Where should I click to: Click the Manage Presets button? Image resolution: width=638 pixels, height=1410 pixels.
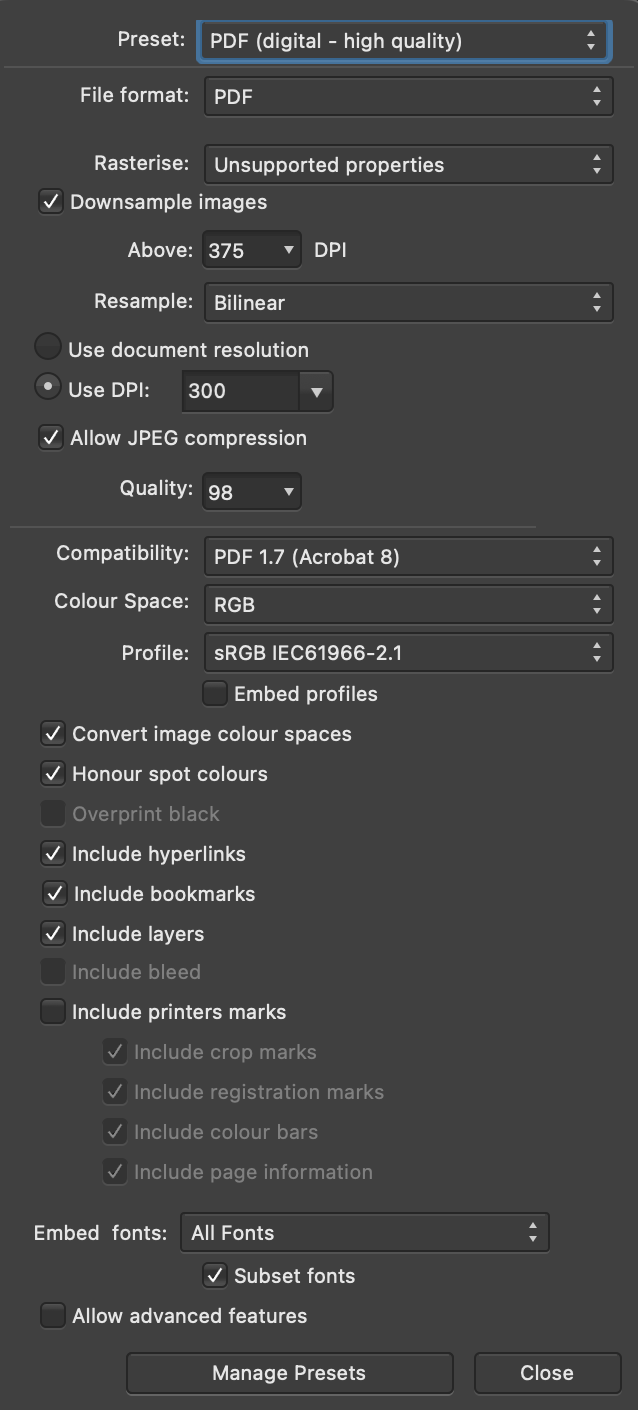(289, 1373)
